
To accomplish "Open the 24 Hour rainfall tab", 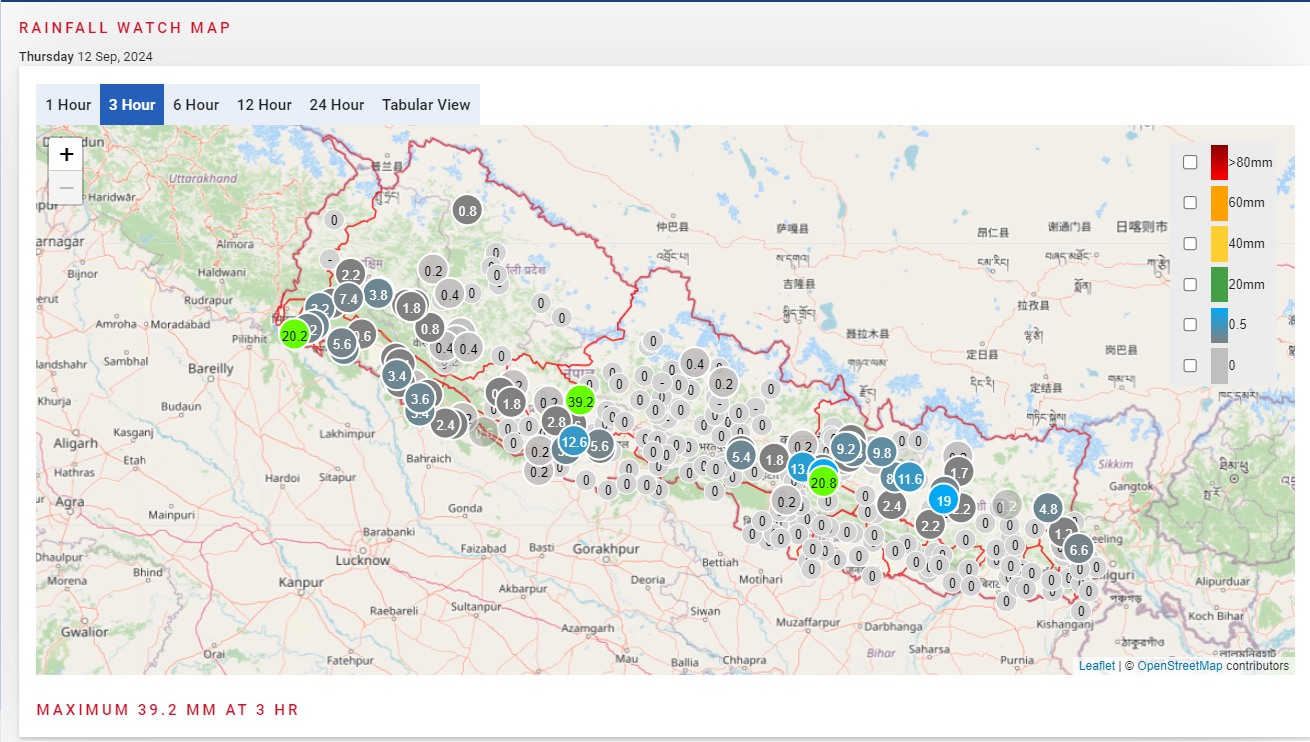I will click(336, 105).
